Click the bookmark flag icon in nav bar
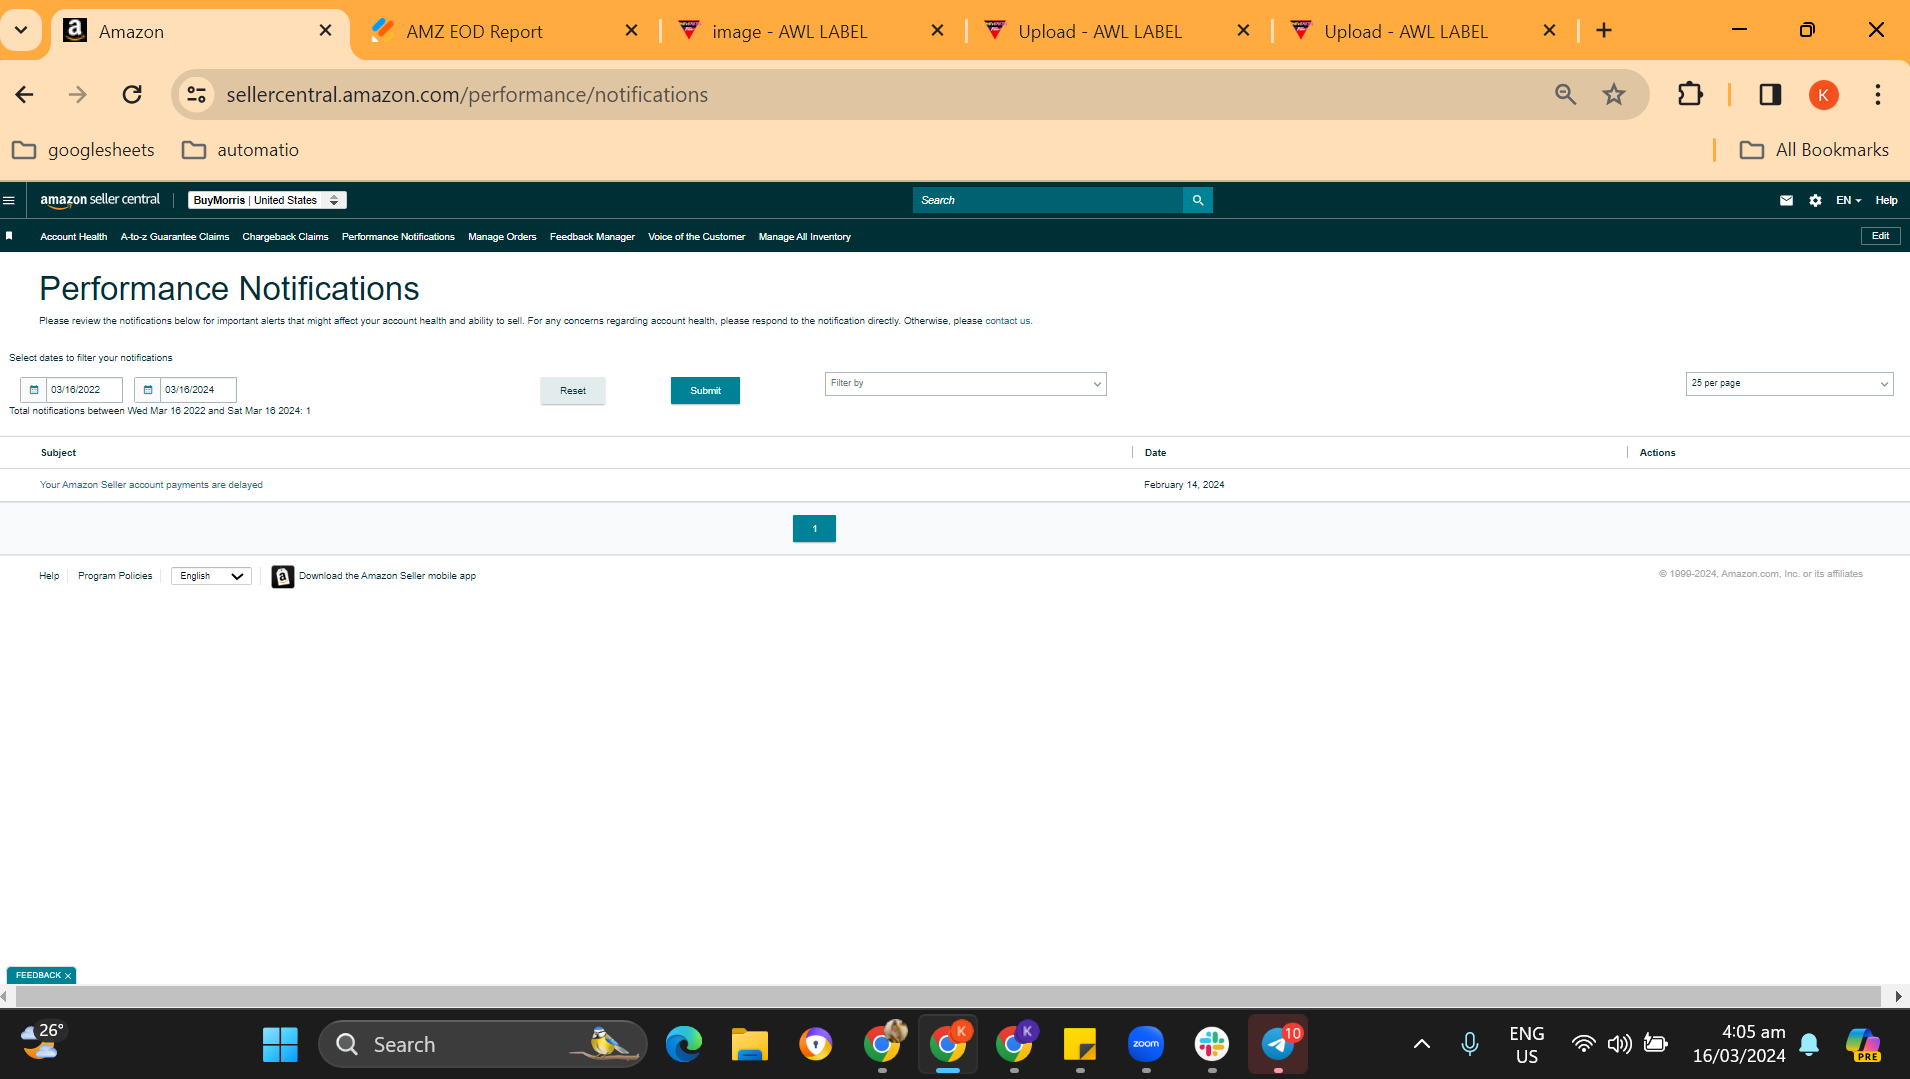The width and height of the screenshot is (1910, 1079). coord(9,236)
